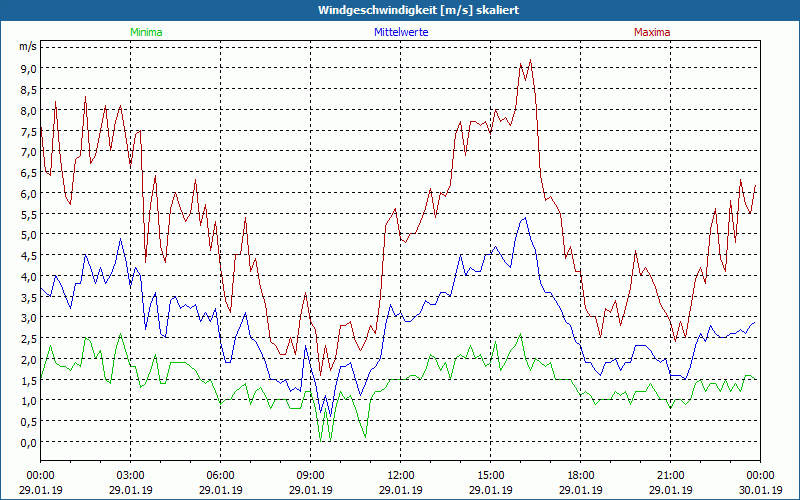Image resolution: width=800 pixels, height=500 pixels.
Task: Click the 0,0 y-axis value label
Action: 28,442
